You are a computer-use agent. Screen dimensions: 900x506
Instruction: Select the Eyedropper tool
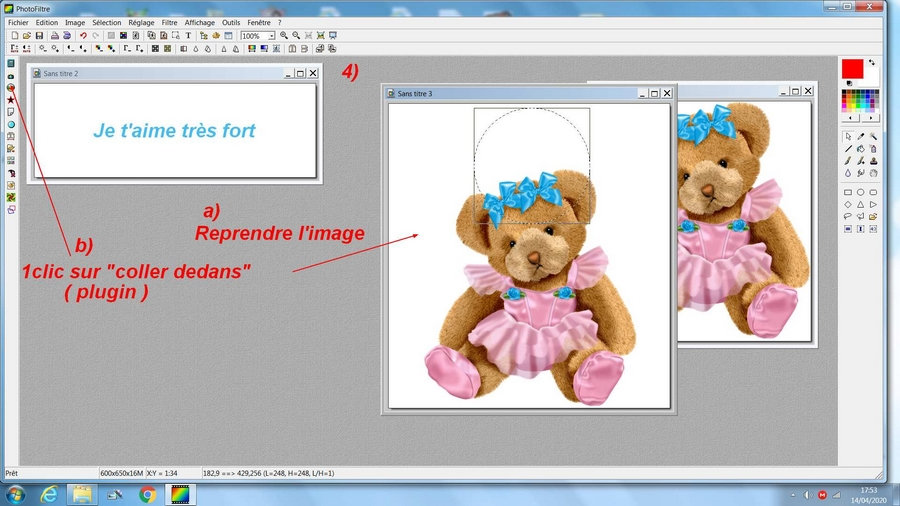click(x=861, y=137)
